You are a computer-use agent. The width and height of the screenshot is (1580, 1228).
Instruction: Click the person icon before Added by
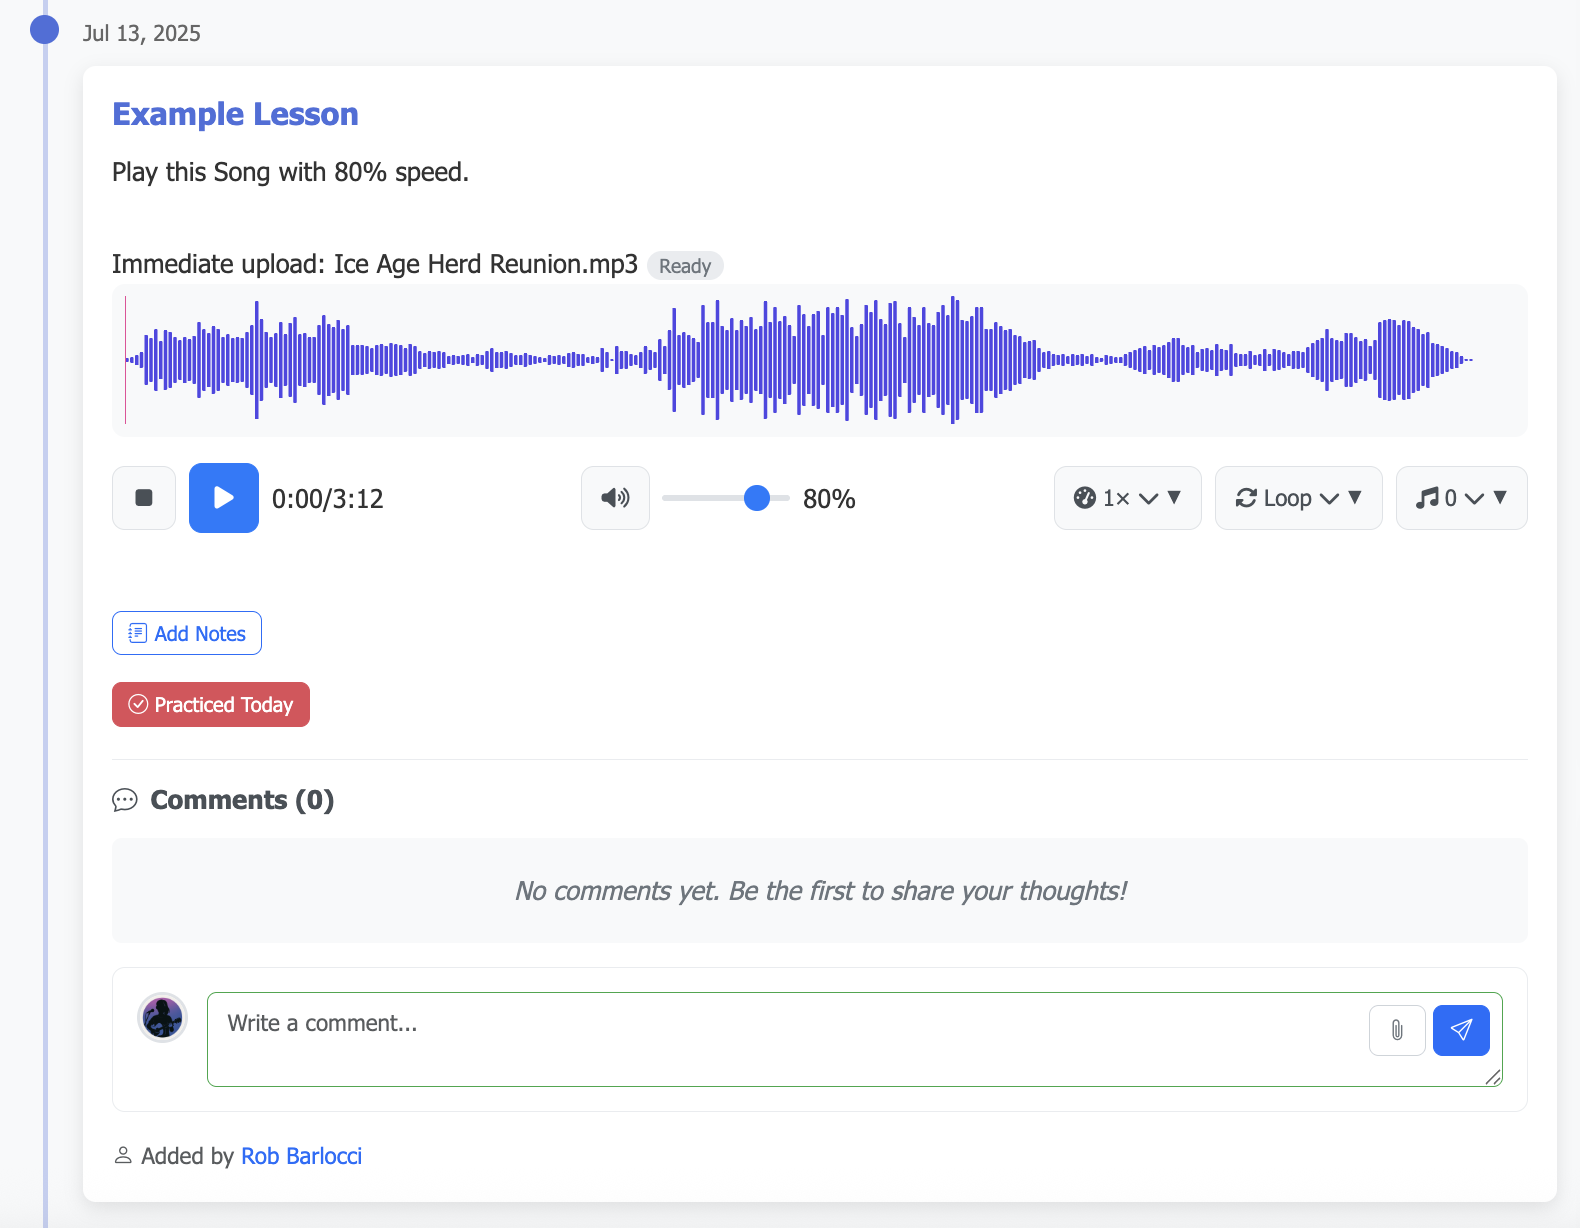coord(123,1156)
